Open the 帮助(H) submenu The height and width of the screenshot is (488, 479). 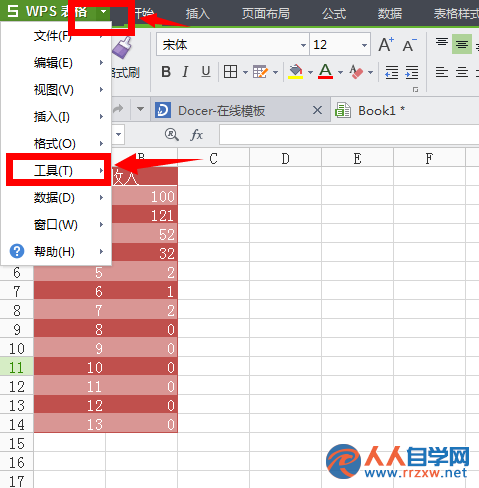(56, 251)
